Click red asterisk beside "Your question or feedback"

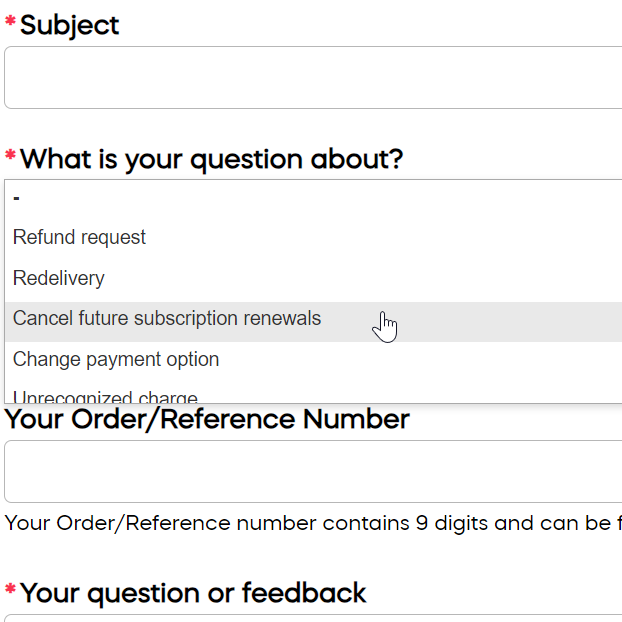click(10, 588)
